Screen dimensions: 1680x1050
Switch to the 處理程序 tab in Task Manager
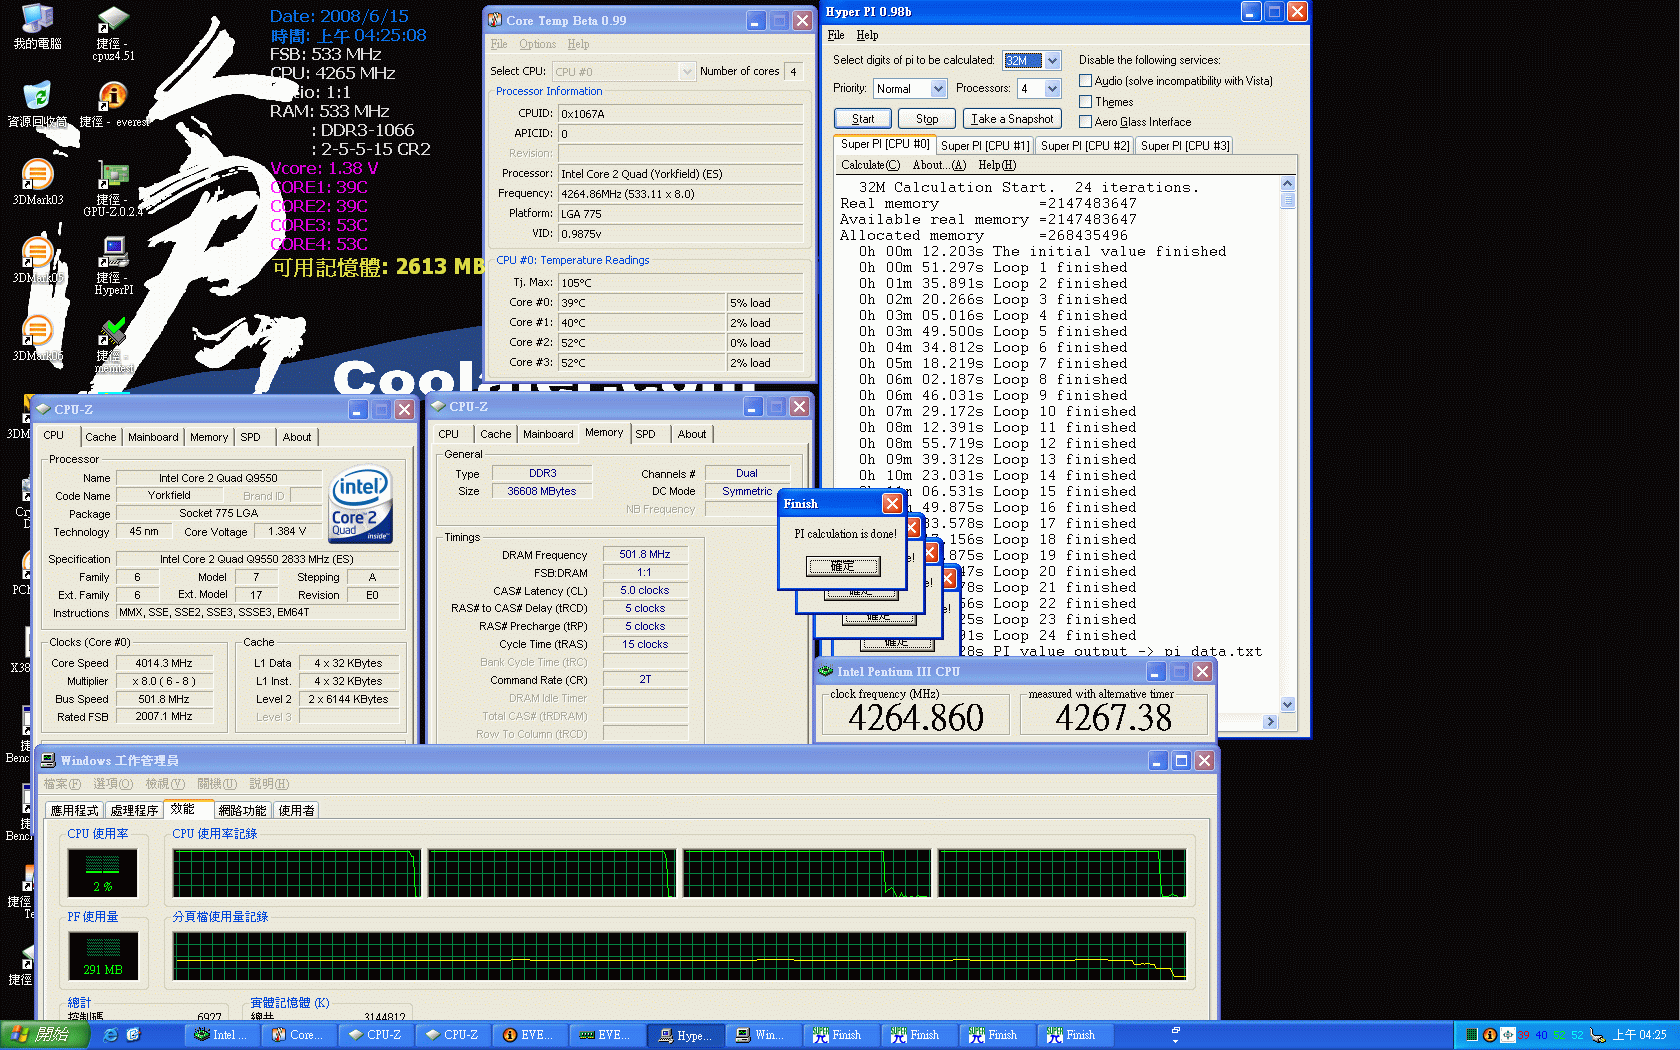point(134,810)
